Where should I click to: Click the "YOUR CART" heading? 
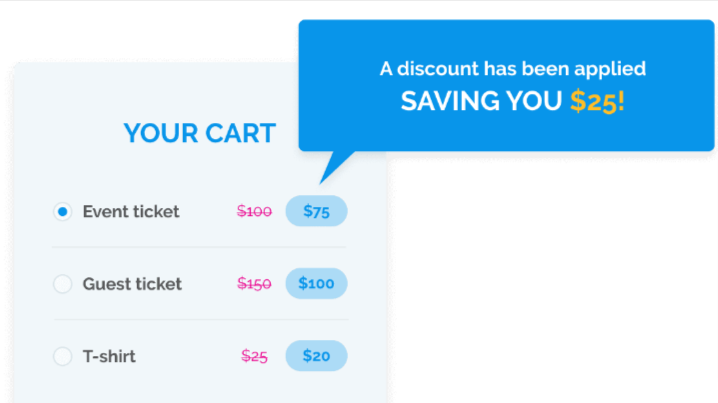pos(199,133)
